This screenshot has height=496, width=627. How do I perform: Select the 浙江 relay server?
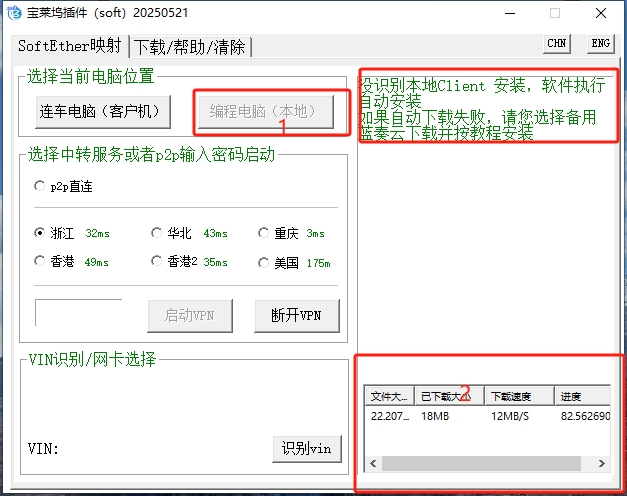tap(40, 233)
